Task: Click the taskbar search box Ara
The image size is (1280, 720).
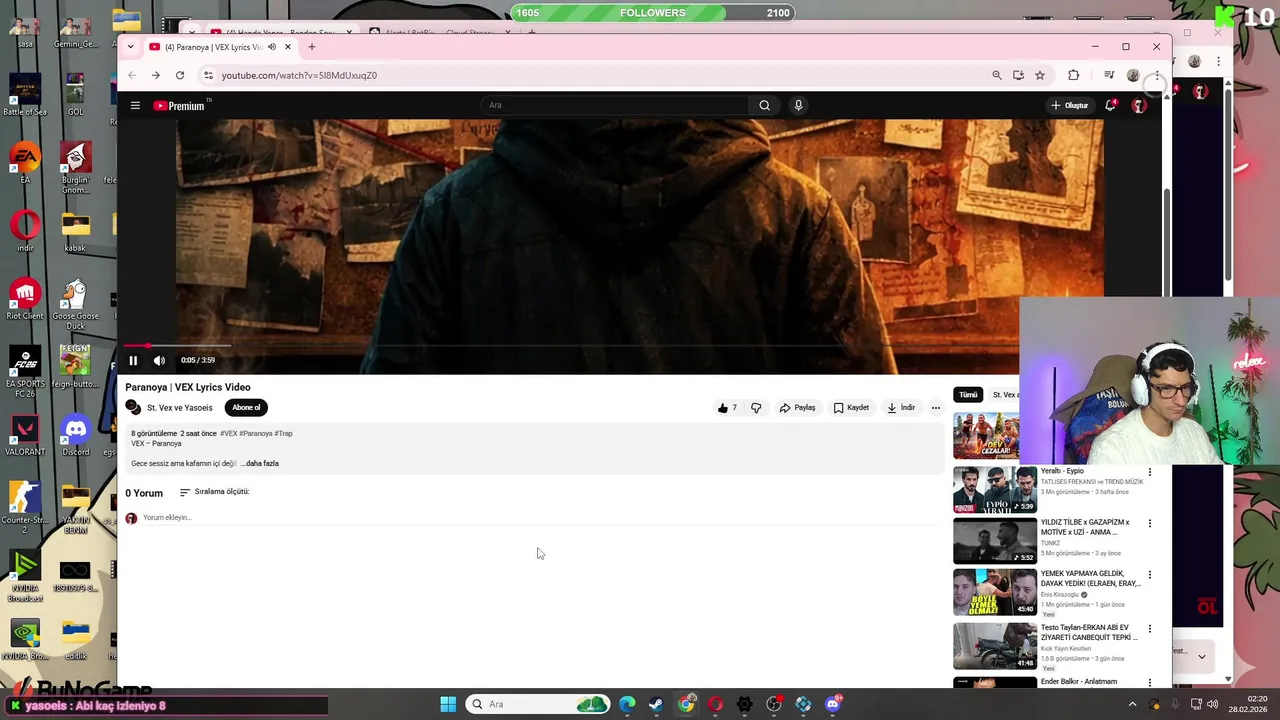Action: [x=538, y=704]
